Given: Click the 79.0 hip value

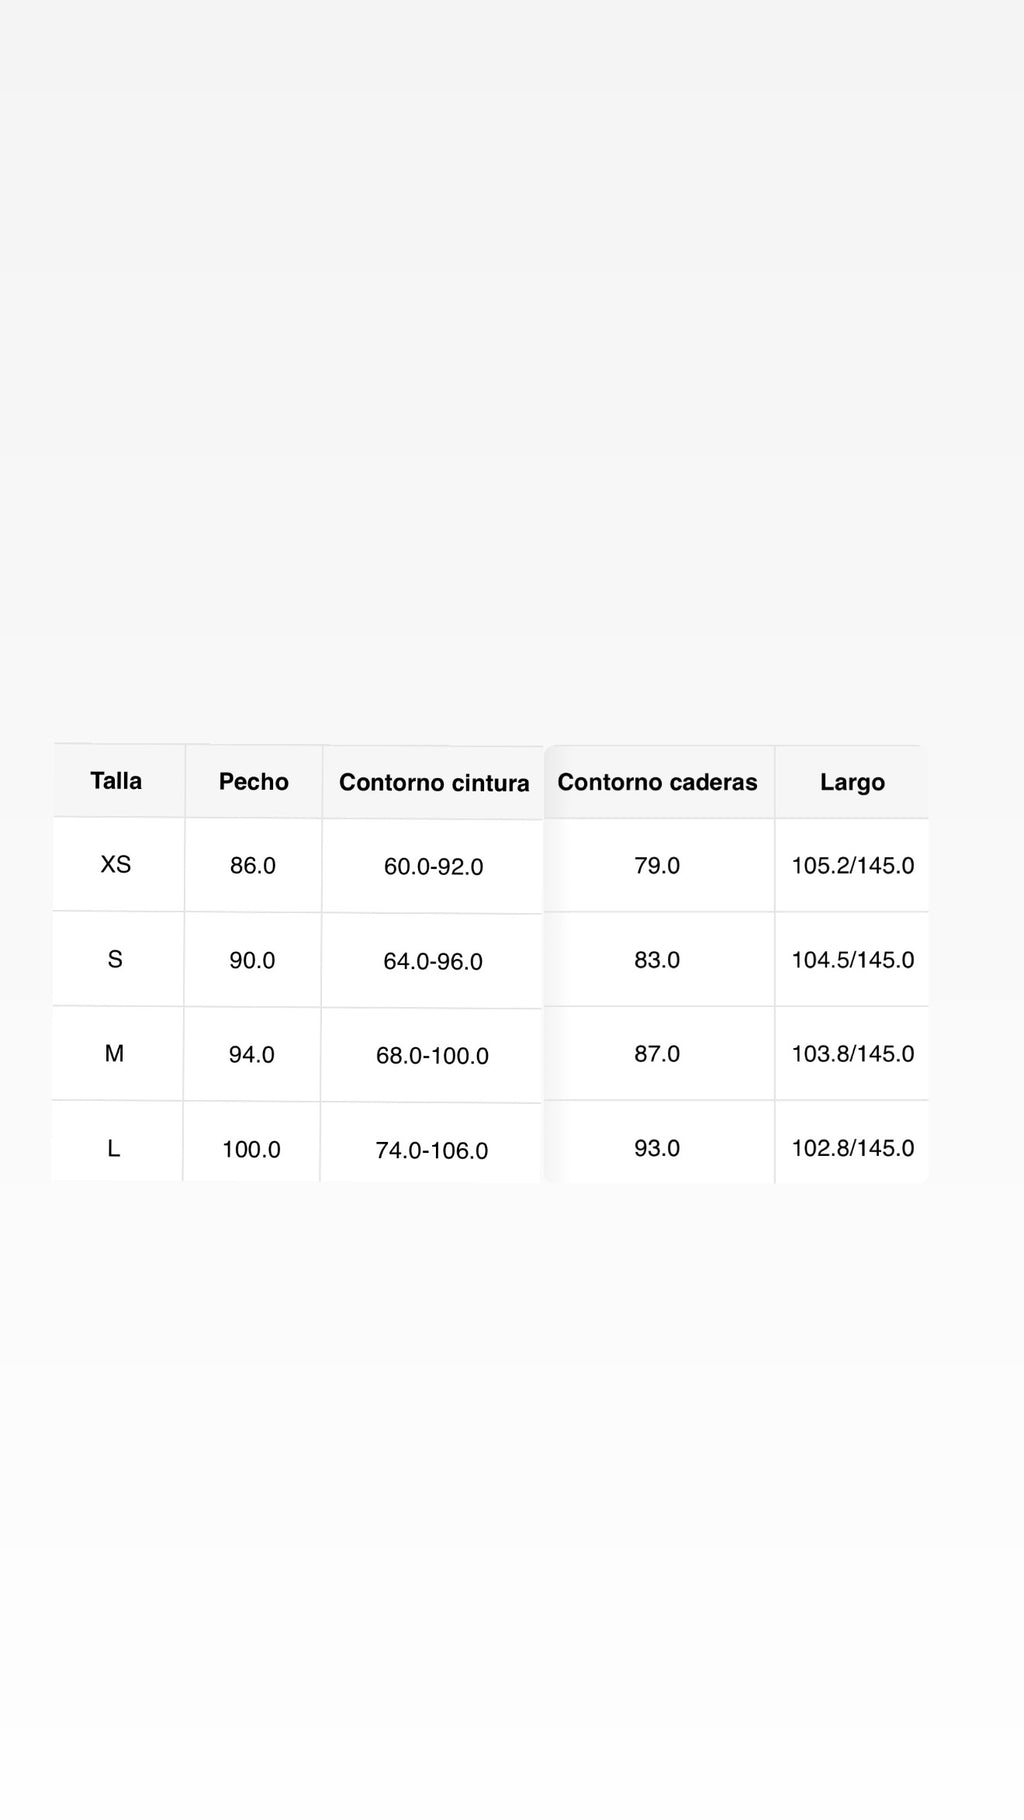Looking at the screenshot, I should coord(657,865).
